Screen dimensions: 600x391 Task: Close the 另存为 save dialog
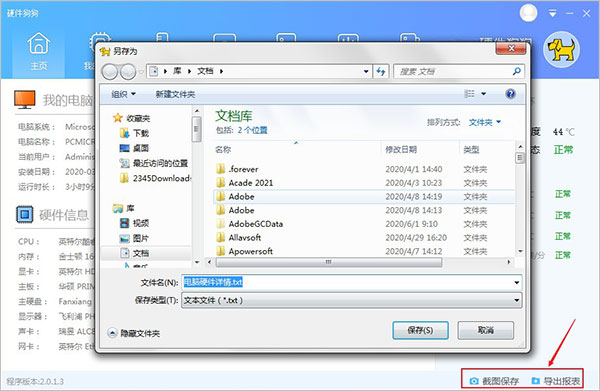point(511,48)
